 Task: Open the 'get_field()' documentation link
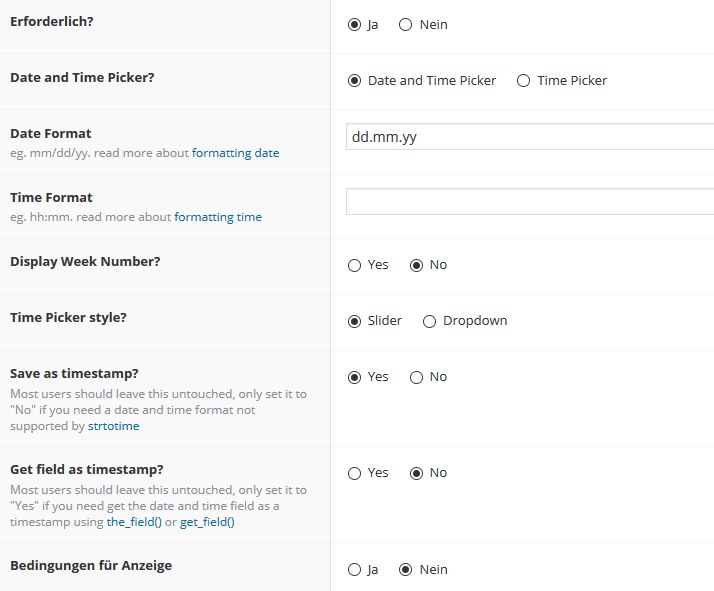pyautogui.click(x=207, y=522)
